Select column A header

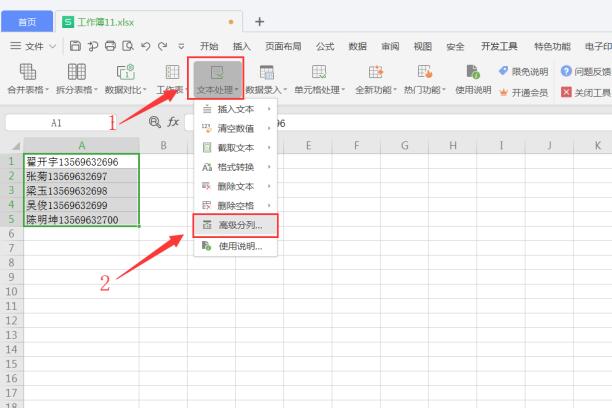pos(82,146)
